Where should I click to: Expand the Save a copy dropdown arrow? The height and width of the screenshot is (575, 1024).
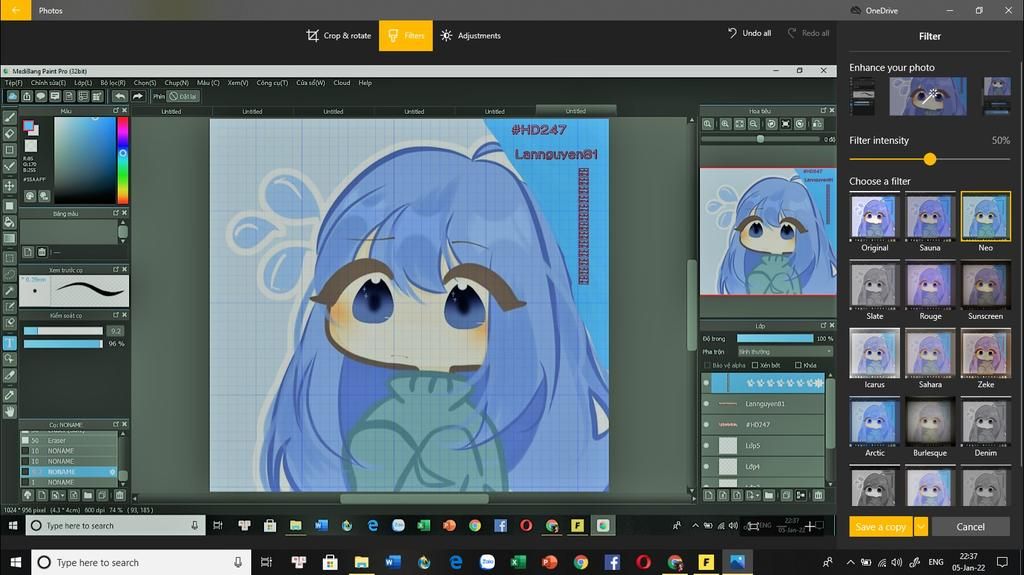click(921, 527)
